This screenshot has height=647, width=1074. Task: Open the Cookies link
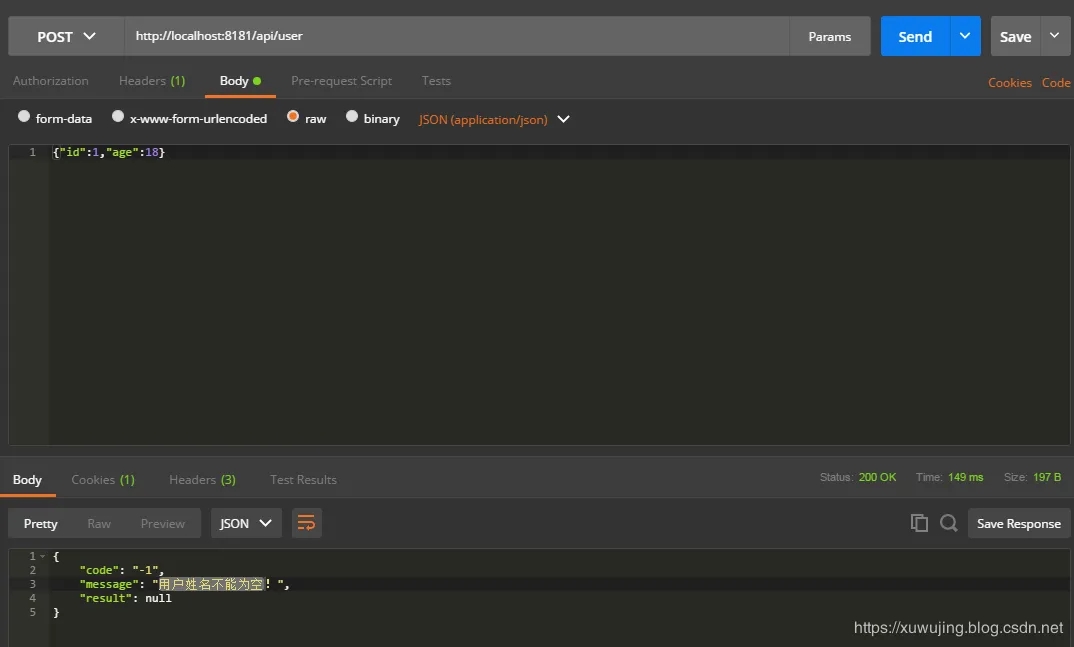(1009, 83)
